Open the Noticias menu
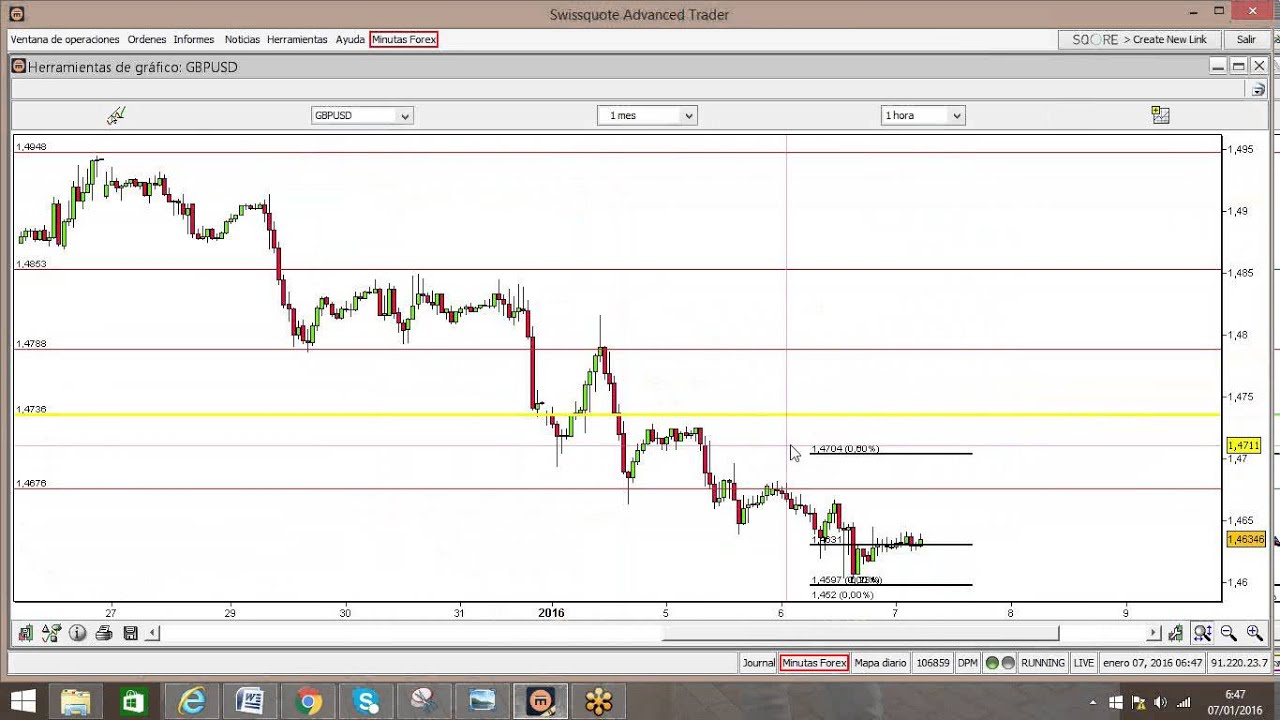 (242, 39)
